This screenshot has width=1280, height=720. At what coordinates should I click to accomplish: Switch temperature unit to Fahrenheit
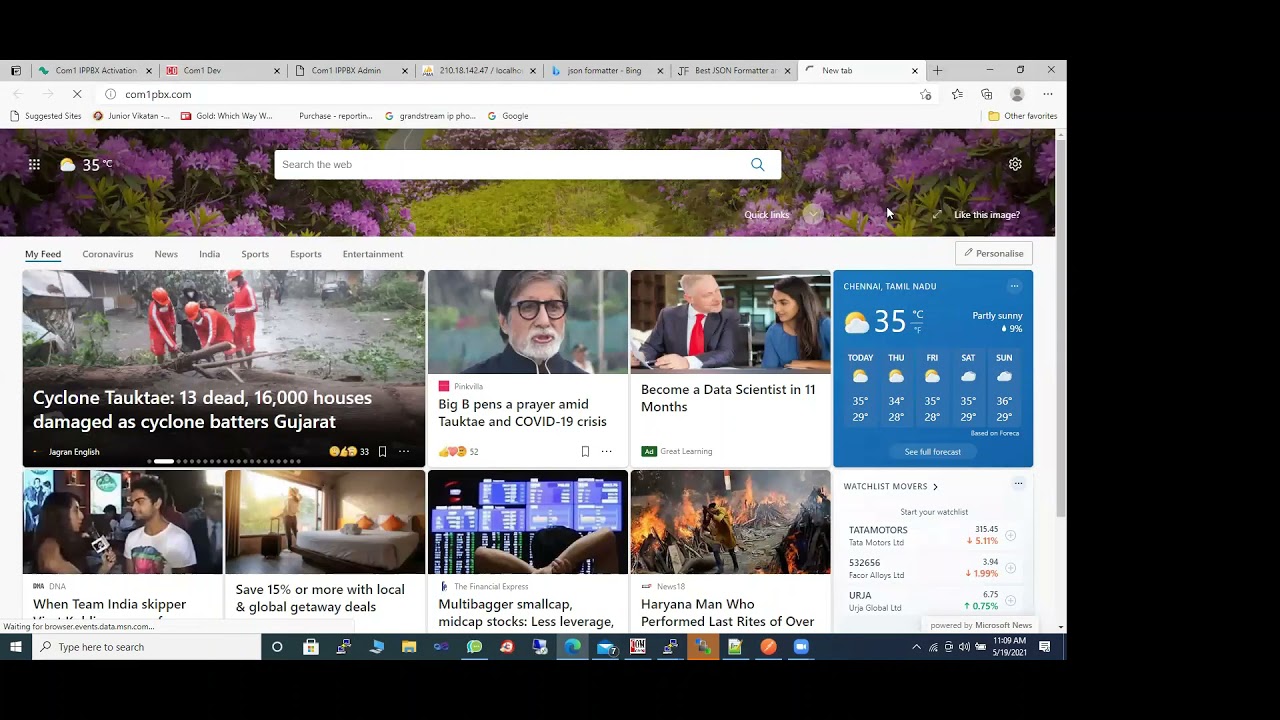point(918,330)
